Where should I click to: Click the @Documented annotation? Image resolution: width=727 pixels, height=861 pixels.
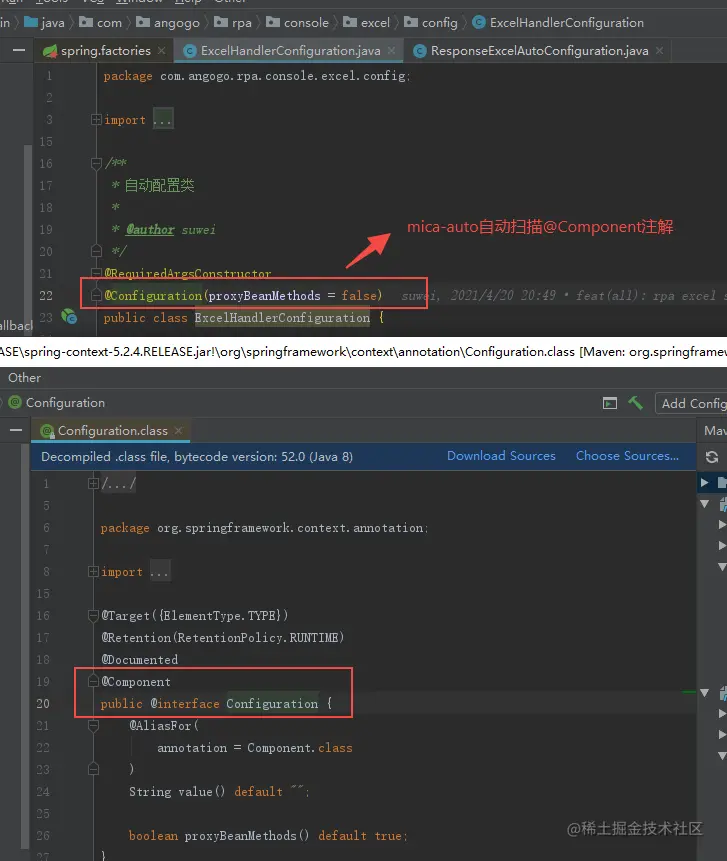pyautogui.click(x=139, y=659)
